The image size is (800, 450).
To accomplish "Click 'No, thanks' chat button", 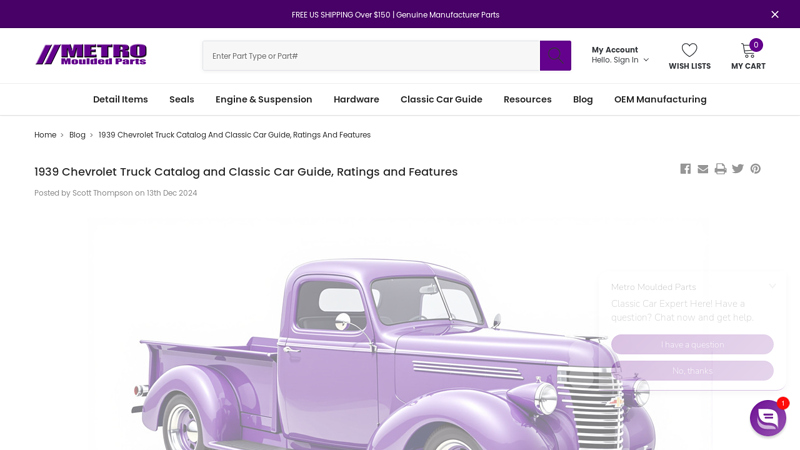I will click(692, 371).
